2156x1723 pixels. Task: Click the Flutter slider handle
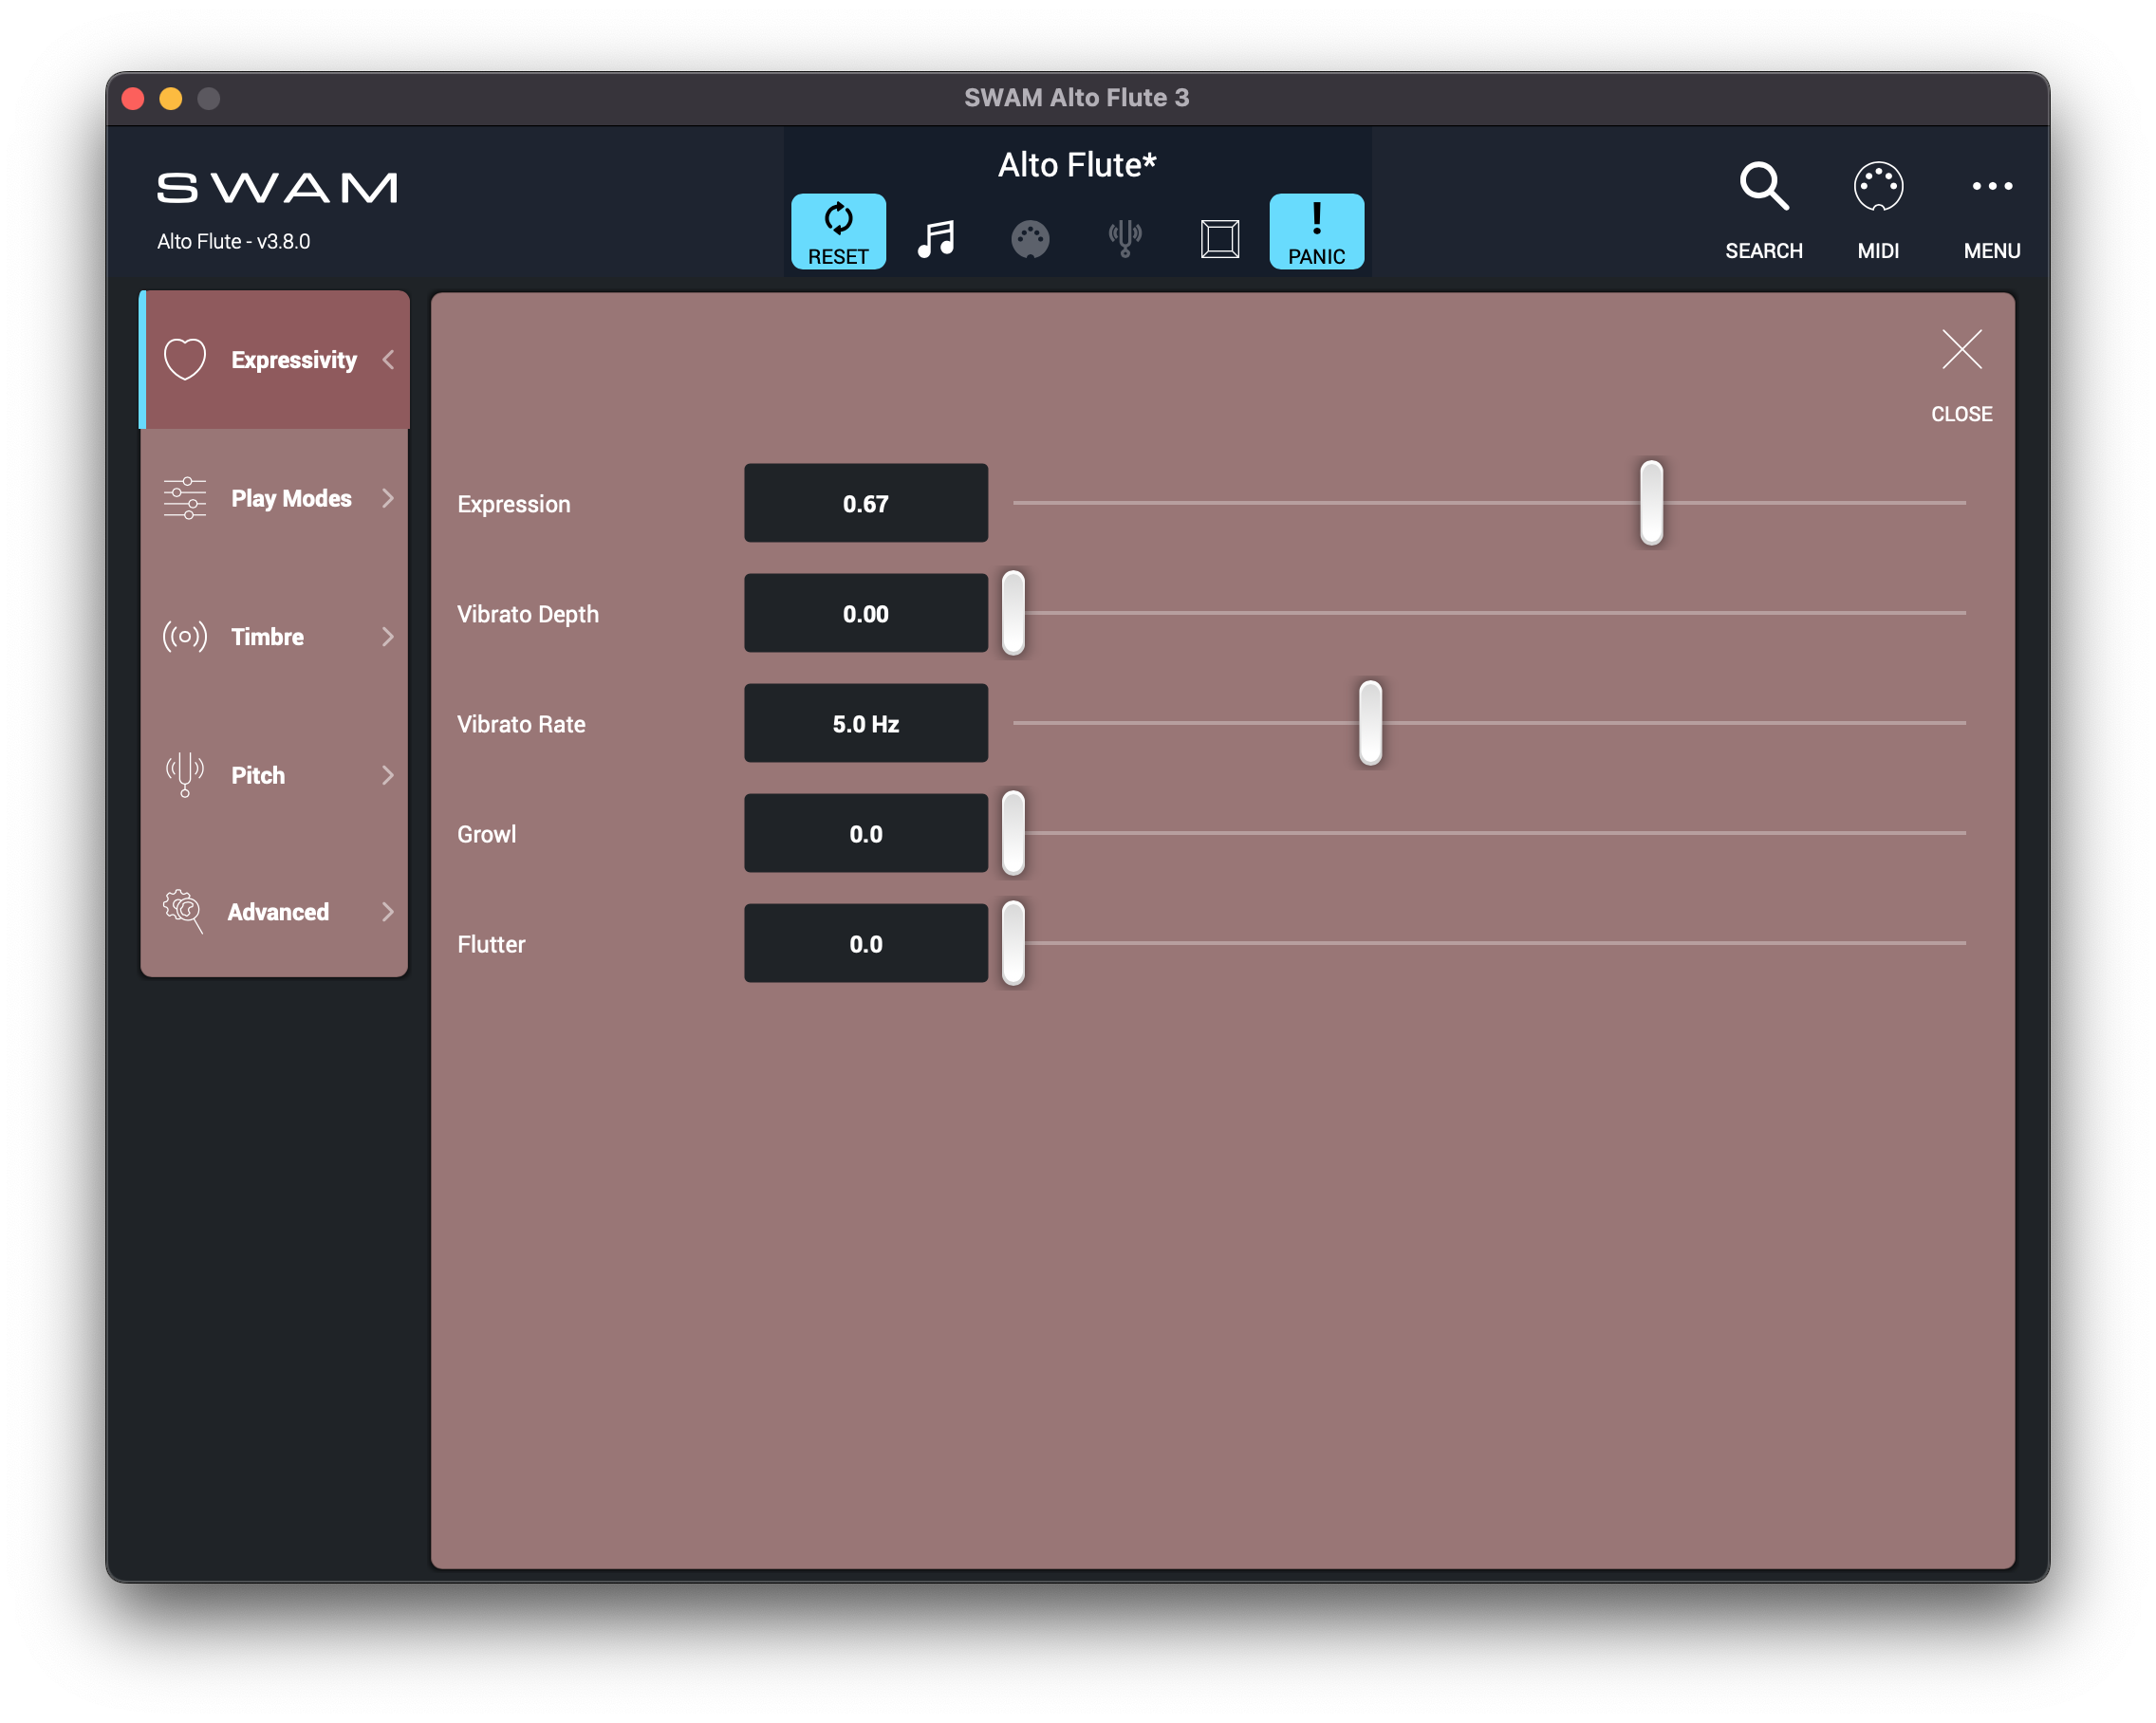(x=1013, y=943)
